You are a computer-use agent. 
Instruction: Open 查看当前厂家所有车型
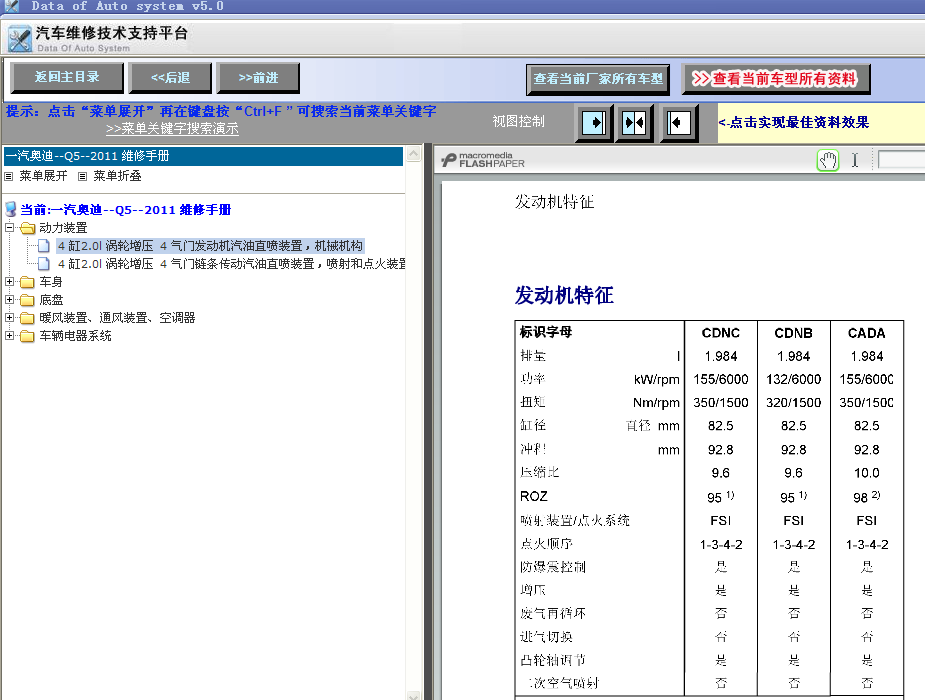click(x=598, y=79)
